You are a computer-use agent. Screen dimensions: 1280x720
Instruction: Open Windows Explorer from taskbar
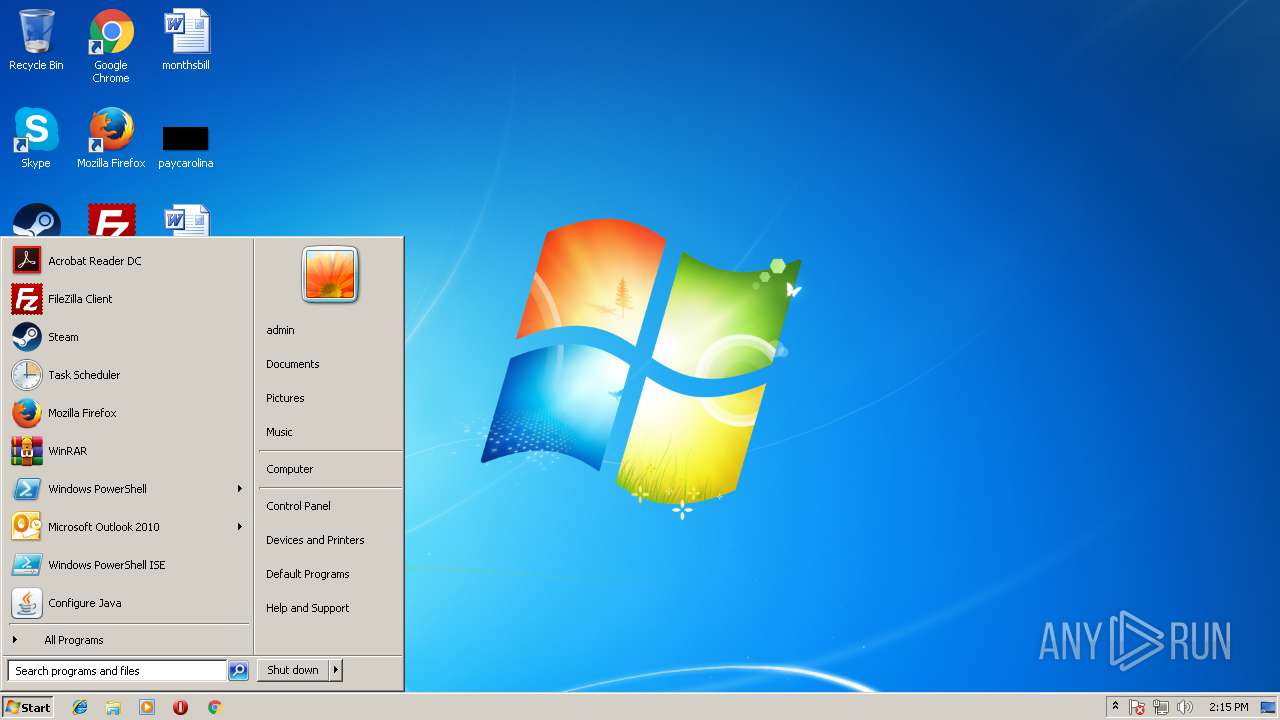pos(113,707)
